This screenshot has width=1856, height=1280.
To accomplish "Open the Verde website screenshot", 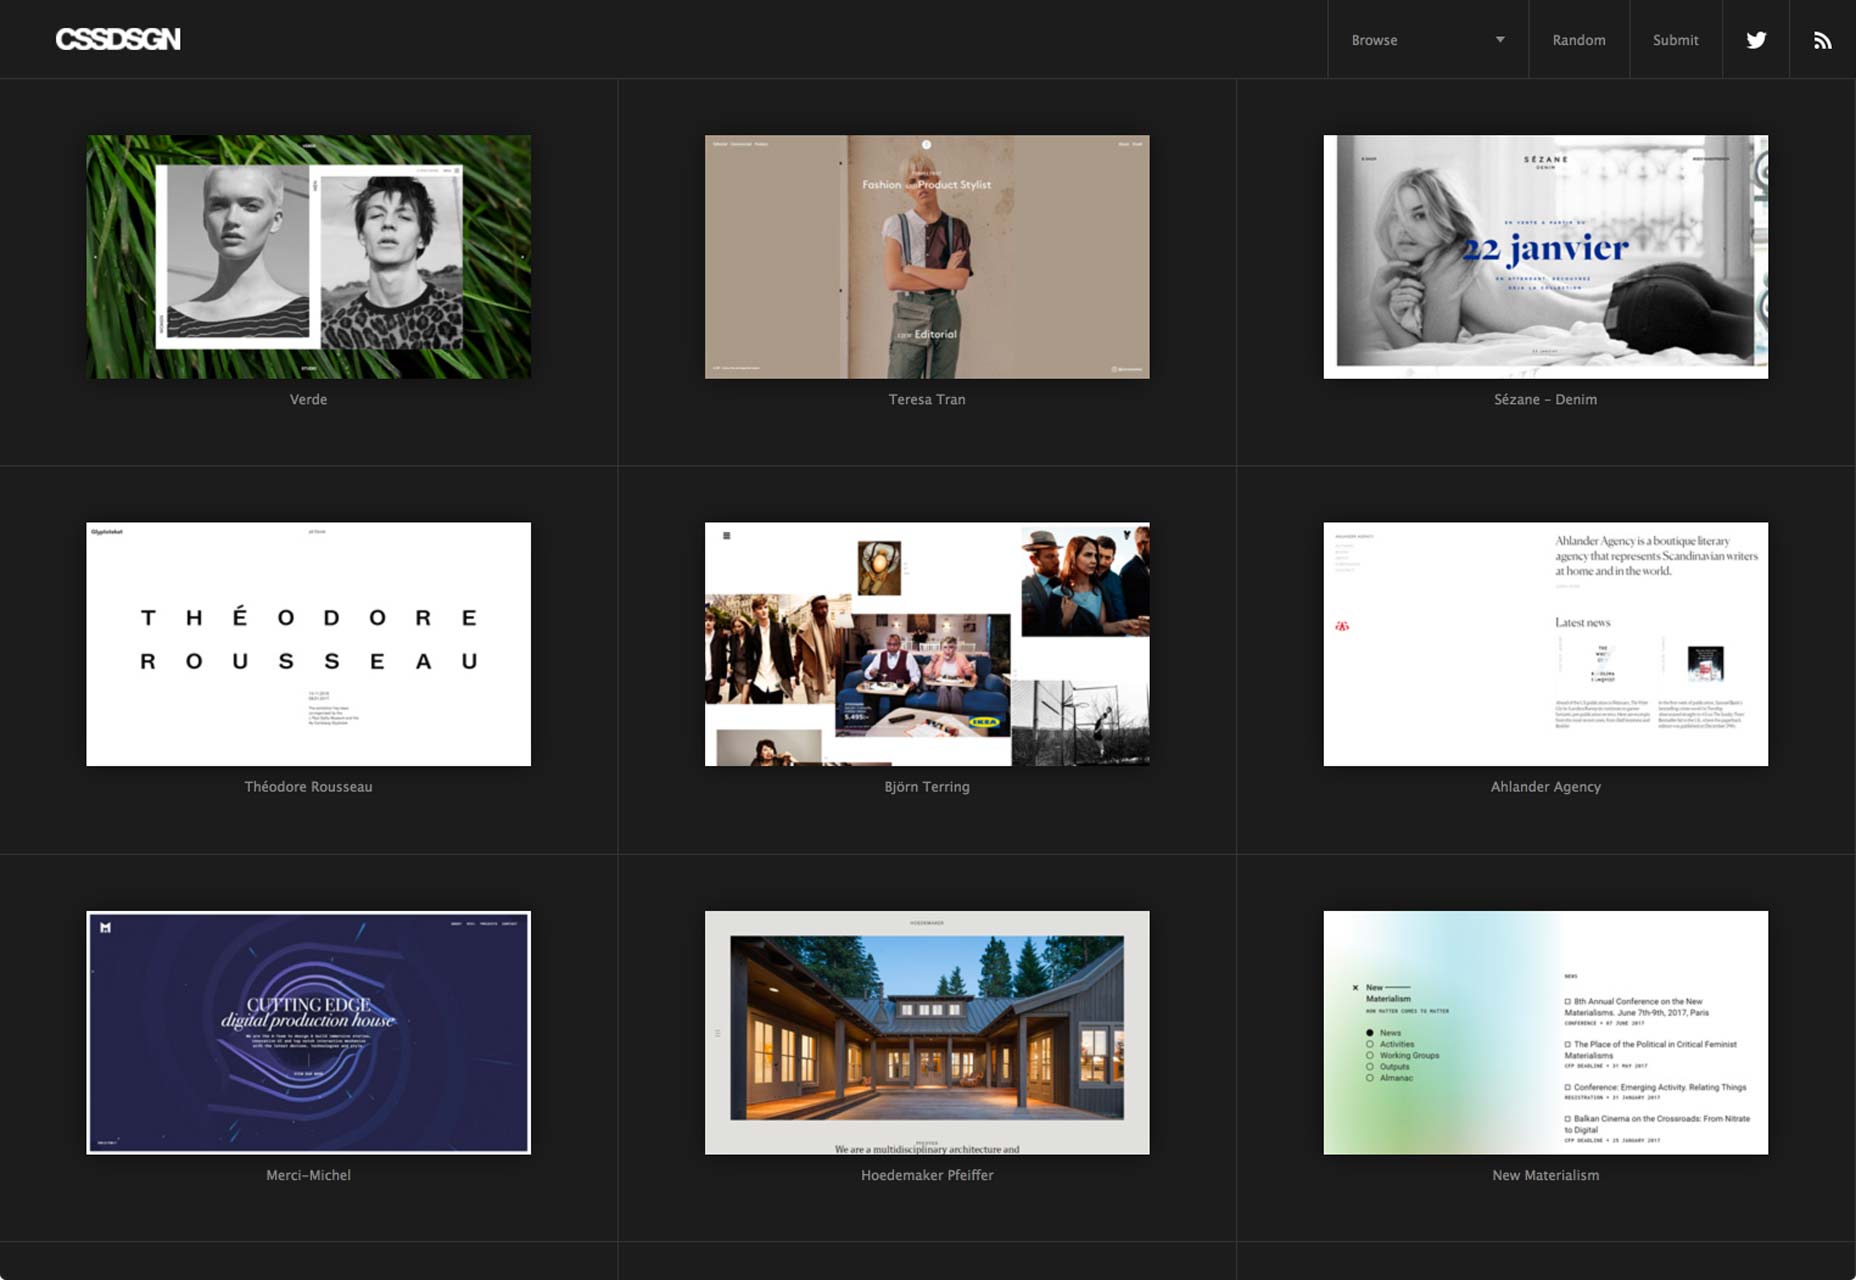I will click(x=308, y=255).
